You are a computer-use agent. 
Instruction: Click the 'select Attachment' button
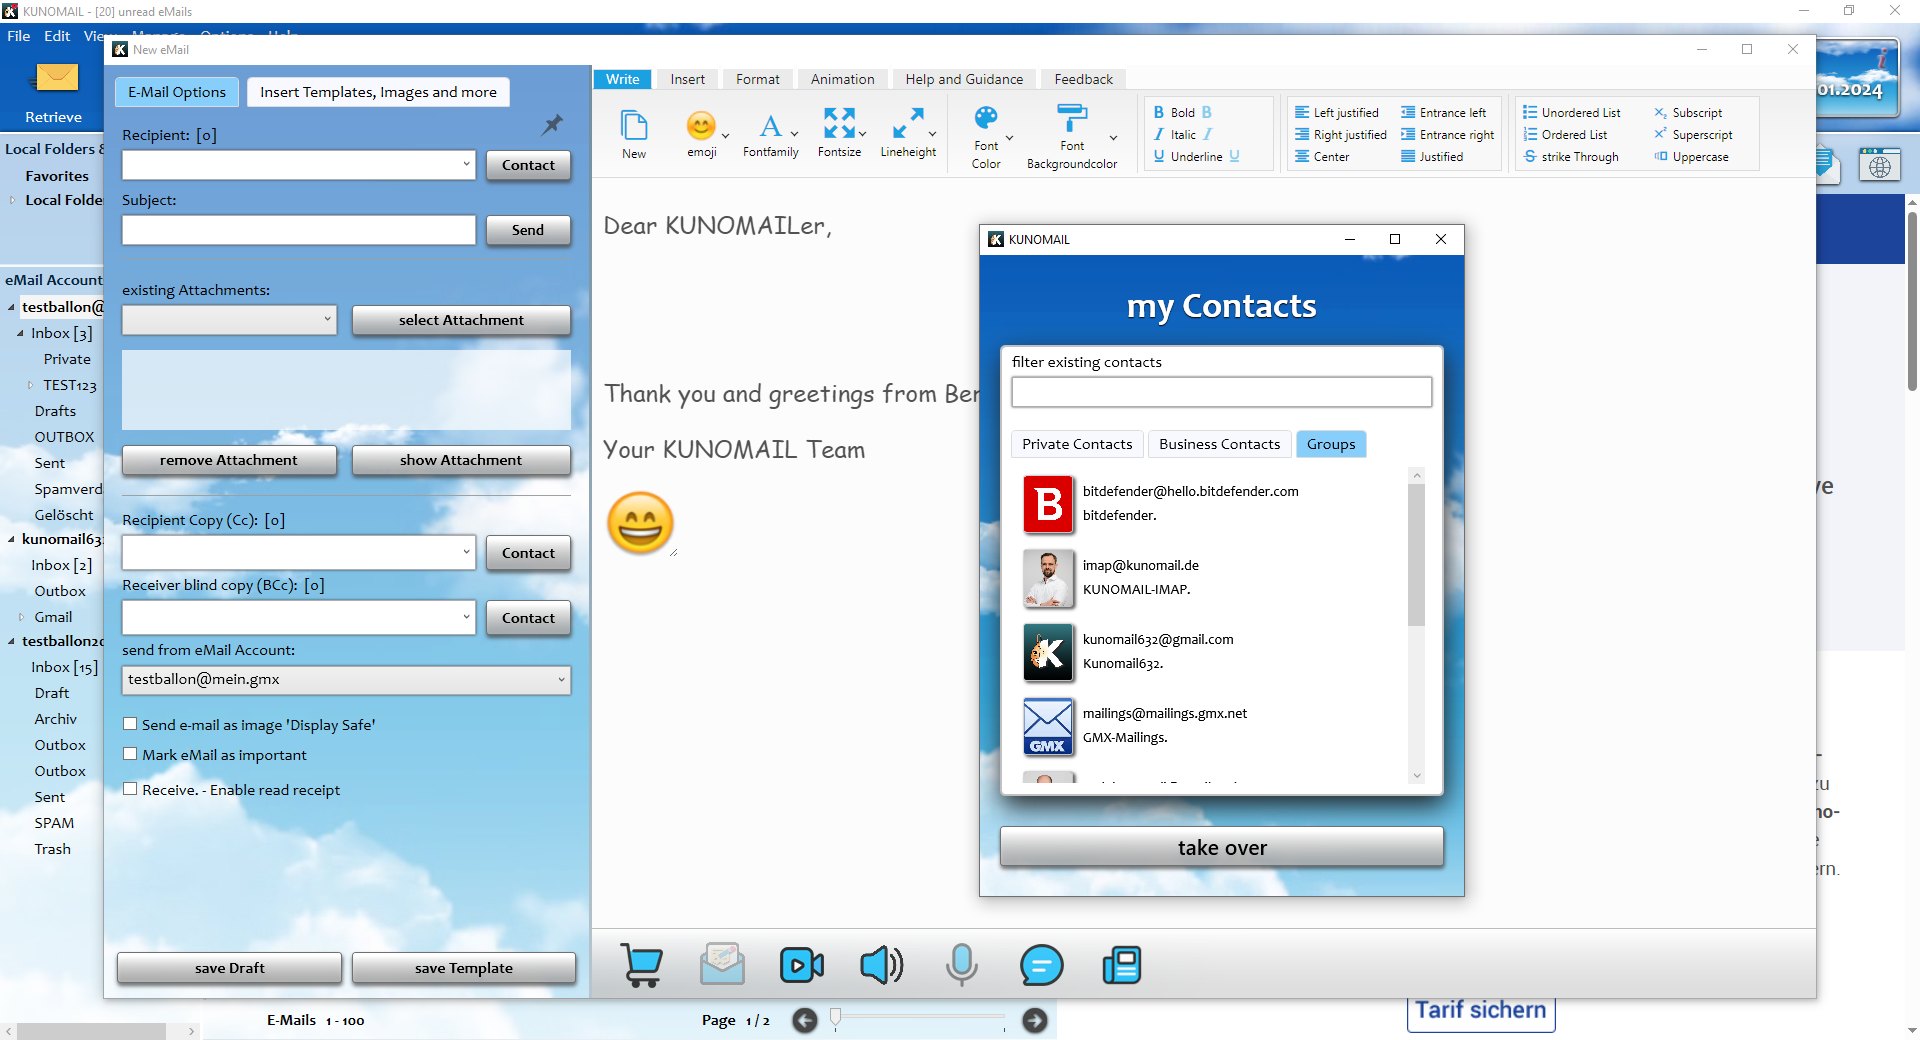461,320
